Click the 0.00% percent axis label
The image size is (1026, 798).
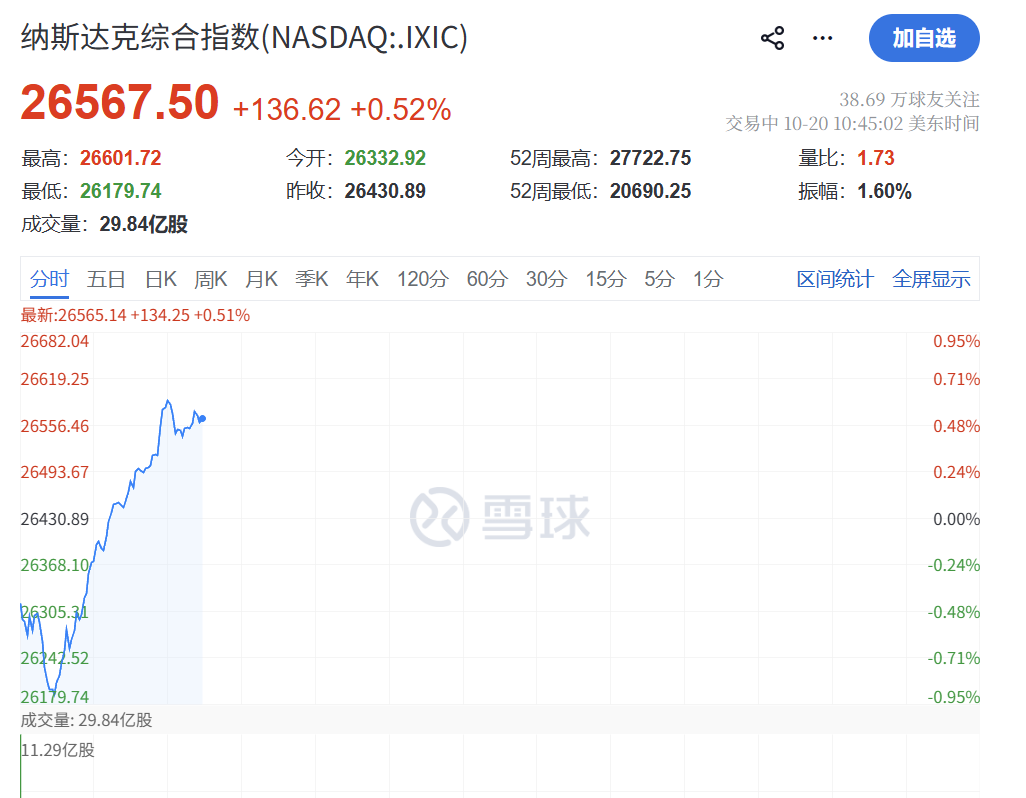pyautogui.click(x=956, y=519)
